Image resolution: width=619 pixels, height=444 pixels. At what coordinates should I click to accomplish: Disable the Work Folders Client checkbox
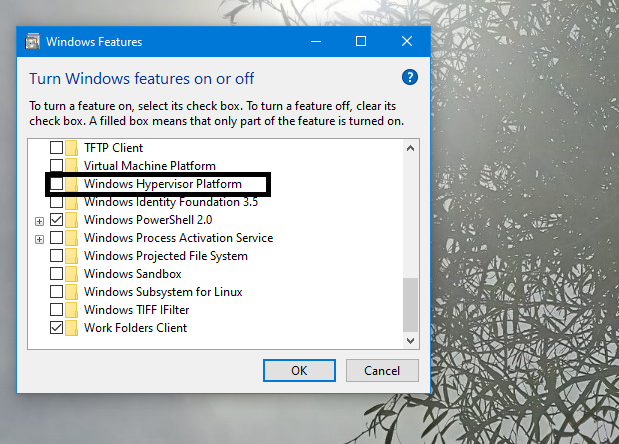pos(56,328)
